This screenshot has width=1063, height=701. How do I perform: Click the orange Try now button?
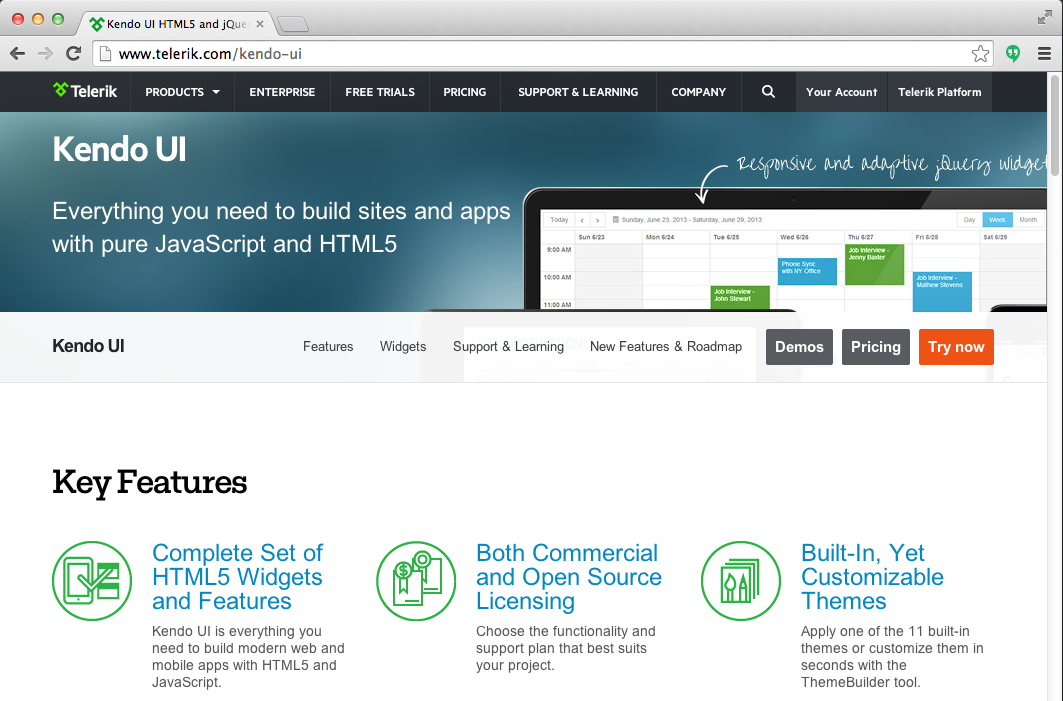coord(956,346)
